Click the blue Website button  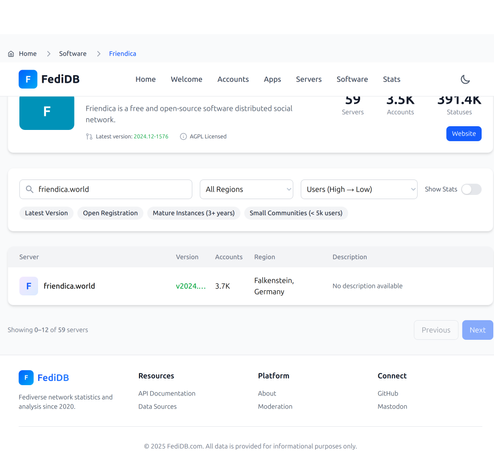click(x=464, y=134)
